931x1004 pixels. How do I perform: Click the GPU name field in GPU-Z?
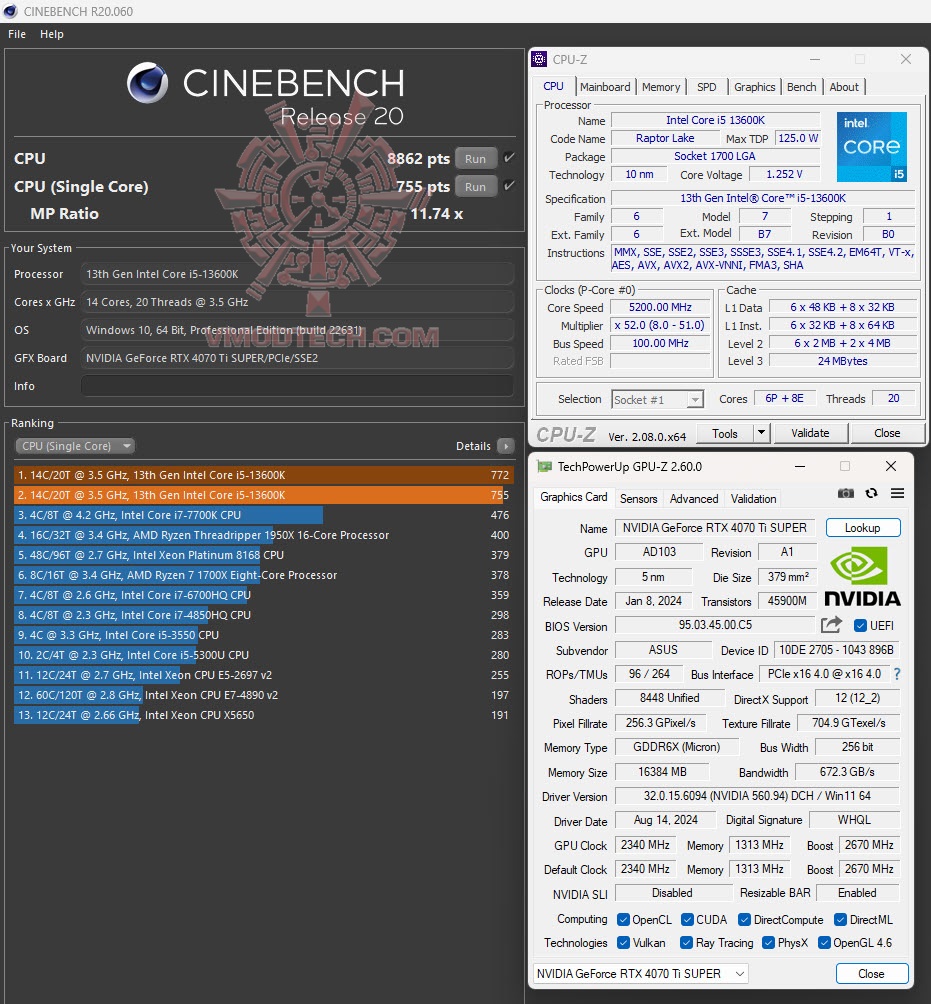[715, 528]
